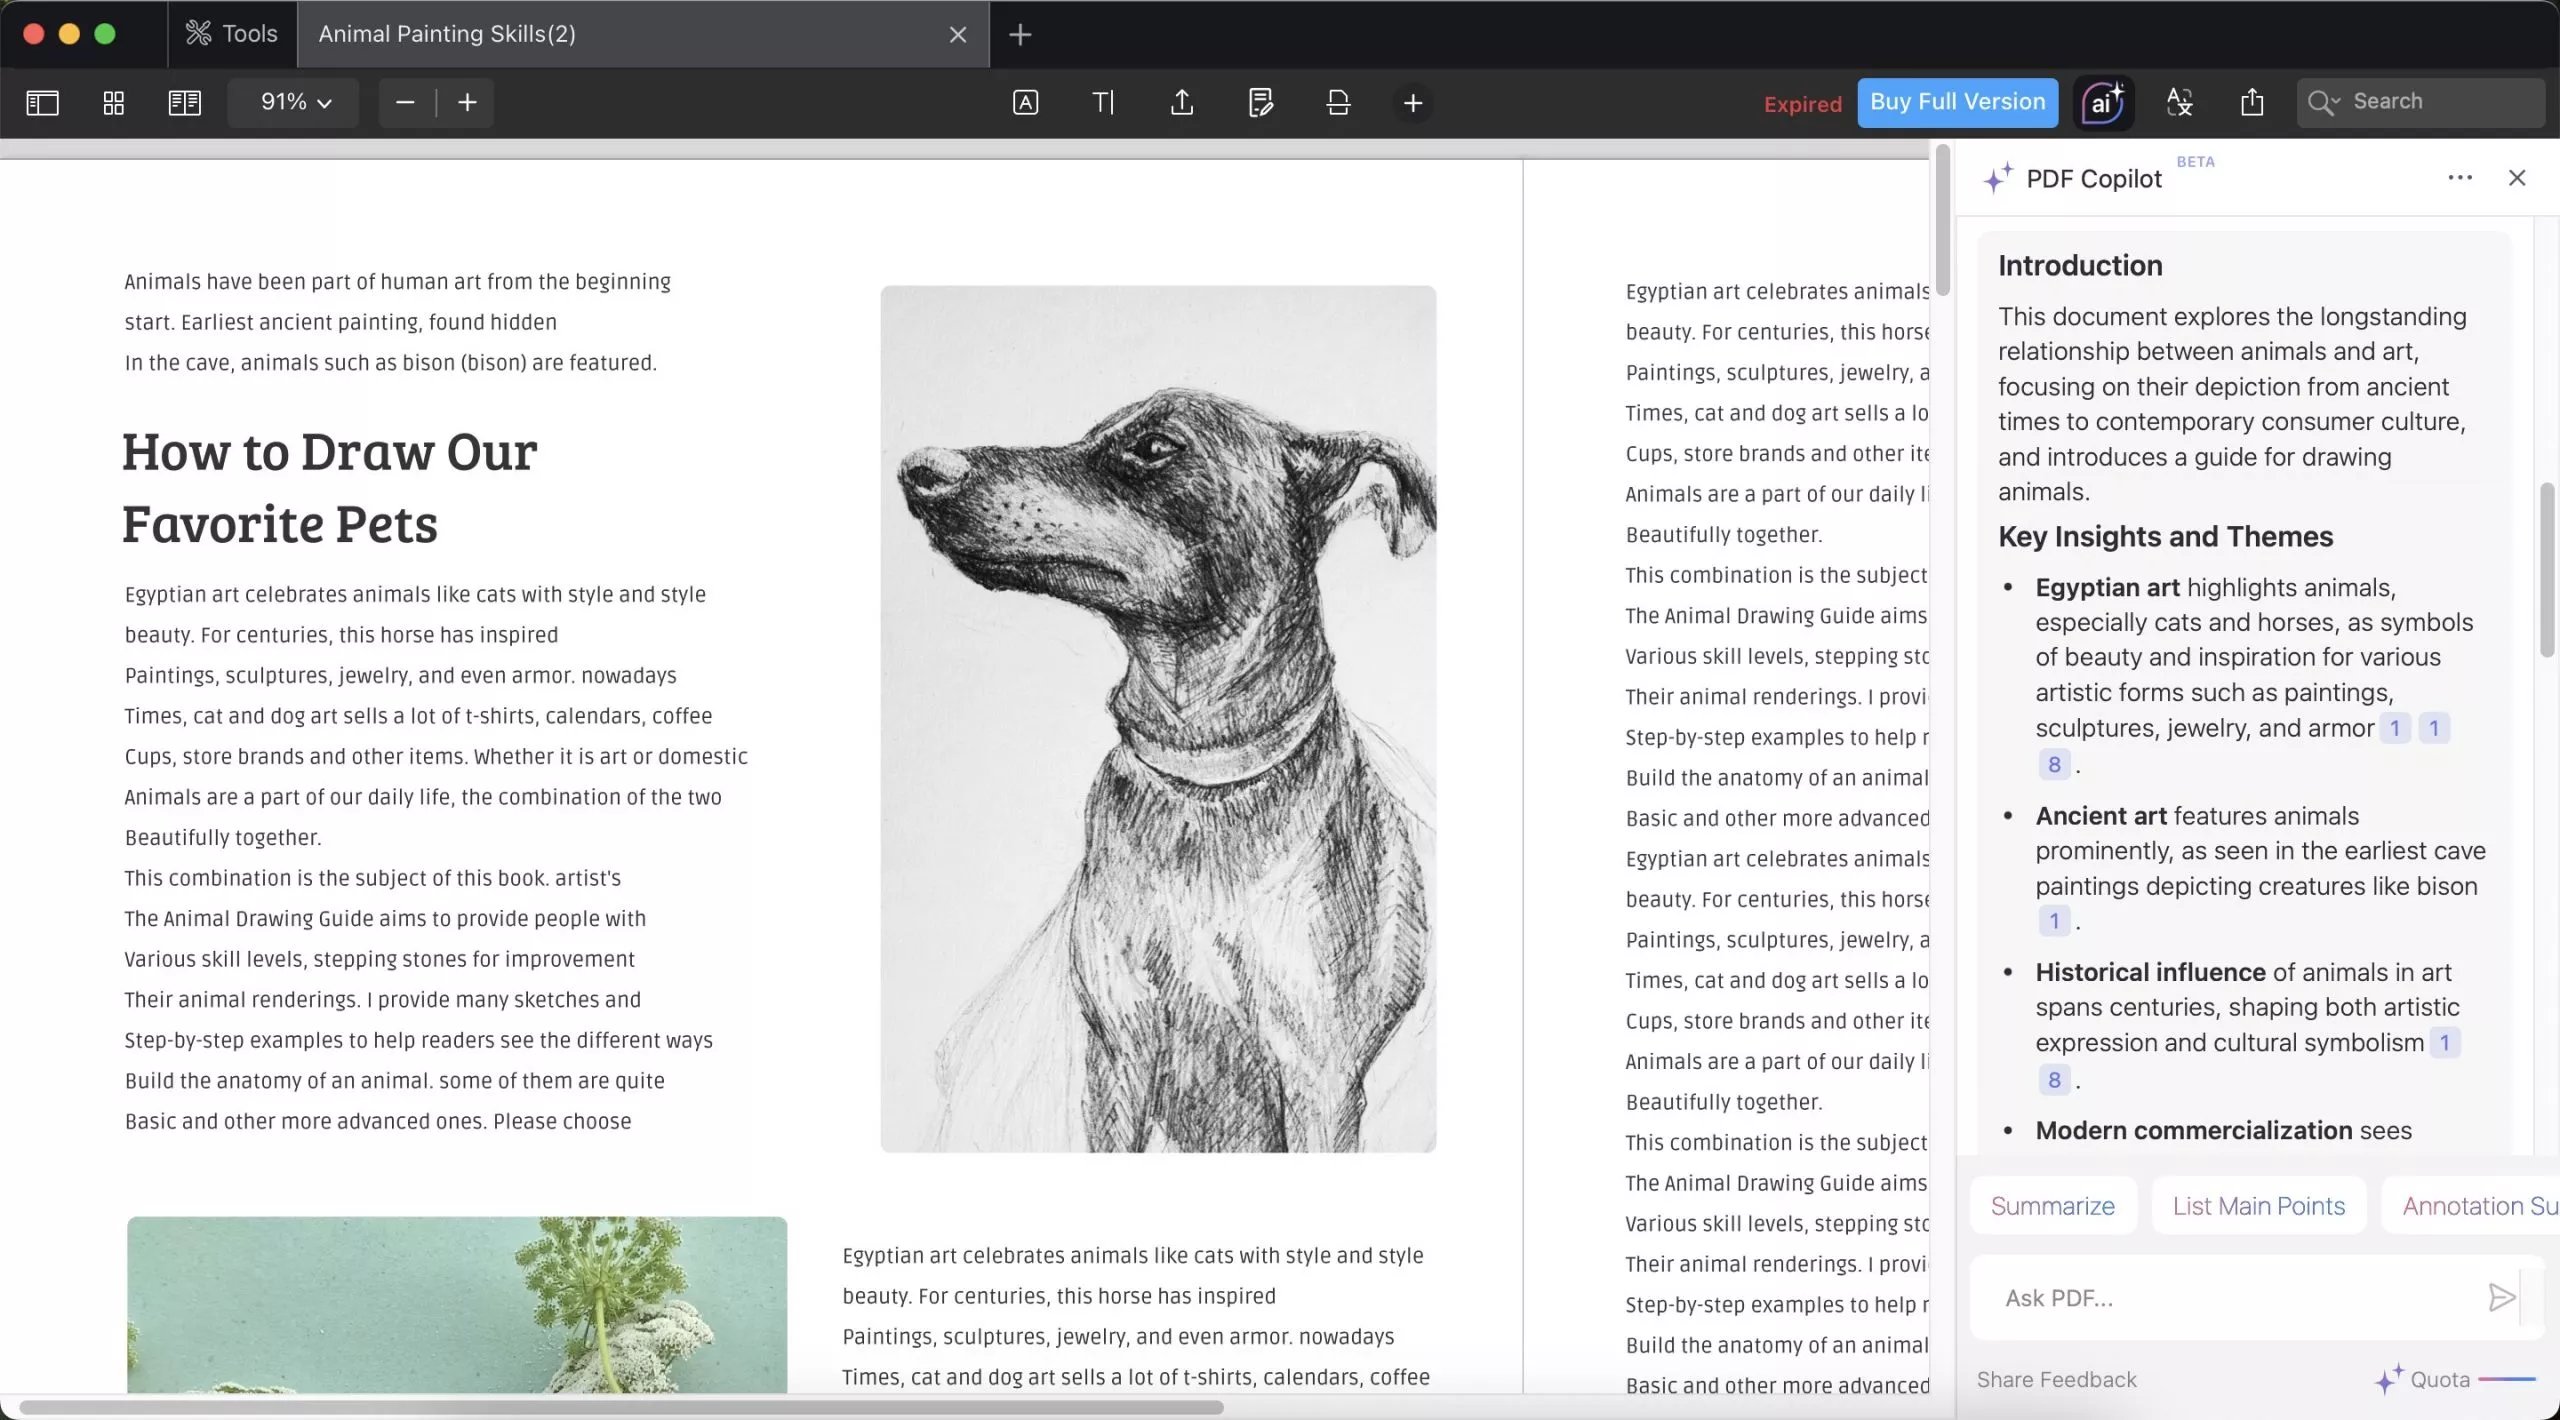Open the zoom percentage dropdown
Viewport: 2560px width, 1420px height.
293,103
